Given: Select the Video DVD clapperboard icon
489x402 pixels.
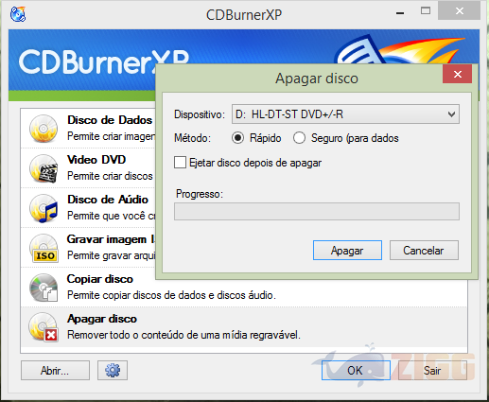Looking at the screenshot, I should 43,168.
